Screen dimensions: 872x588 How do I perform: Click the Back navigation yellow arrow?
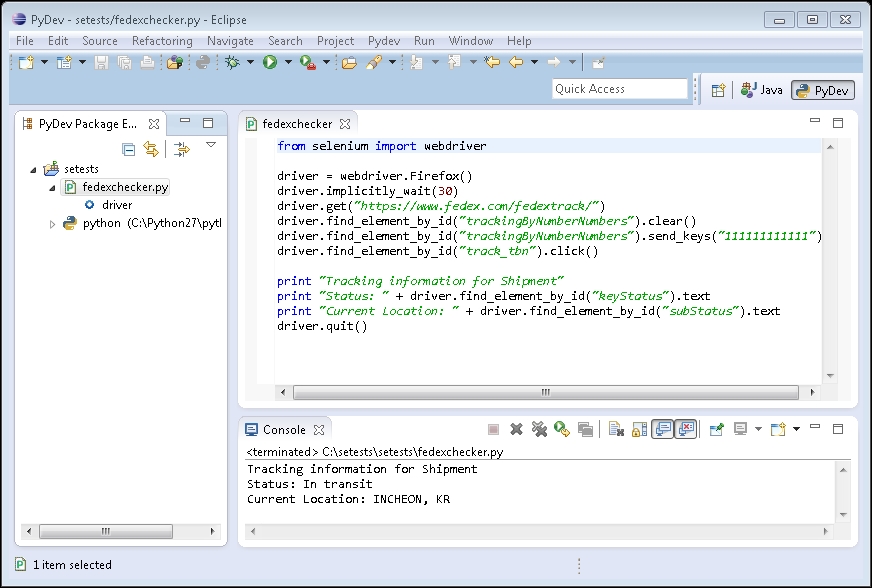click(x=516, y=62)
